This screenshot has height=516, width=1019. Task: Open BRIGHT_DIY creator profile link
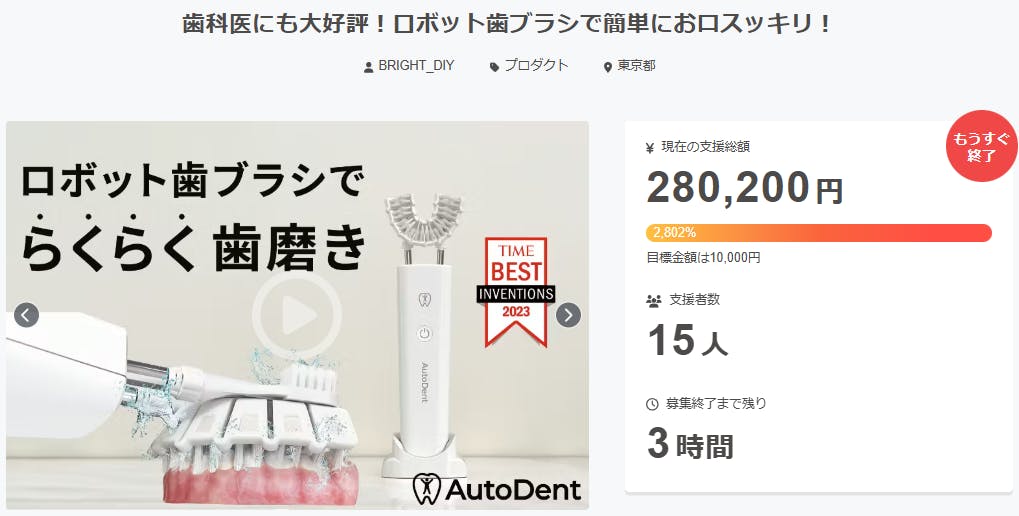416,66
